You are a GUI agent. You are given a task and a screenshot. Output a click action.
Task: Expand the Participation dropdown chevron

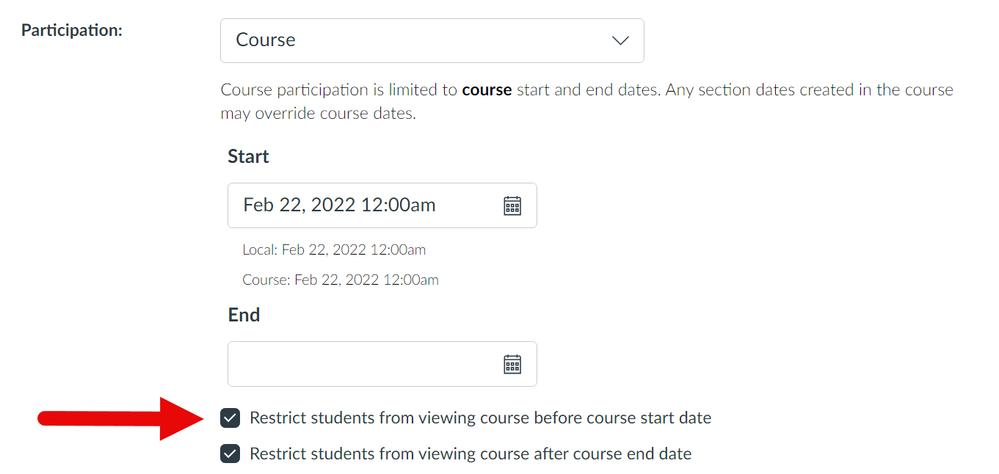pos(620,41)
